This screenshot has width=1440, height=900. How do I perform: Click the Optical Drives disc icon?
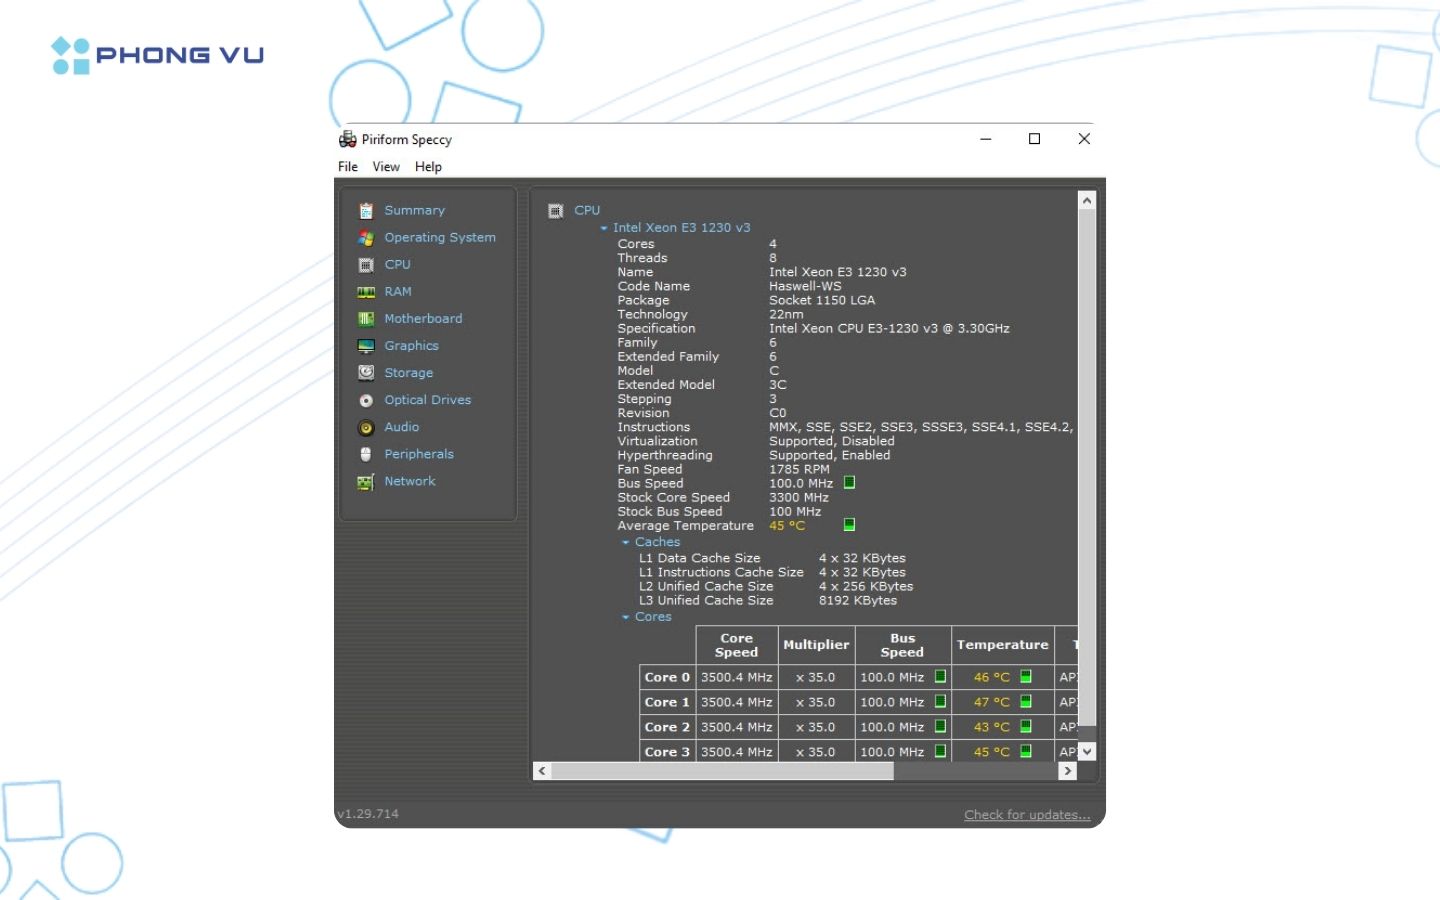click(x=366, y=400)
